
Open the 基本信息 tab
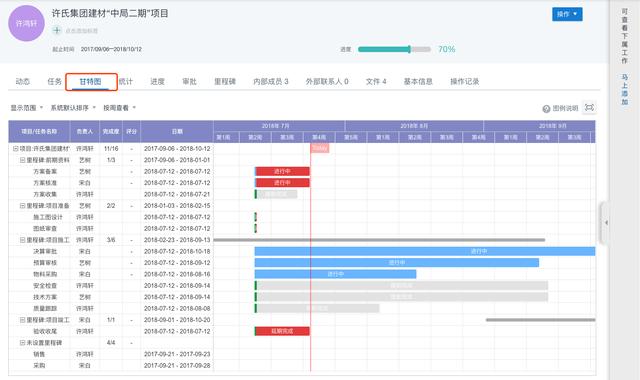(418, 82)
